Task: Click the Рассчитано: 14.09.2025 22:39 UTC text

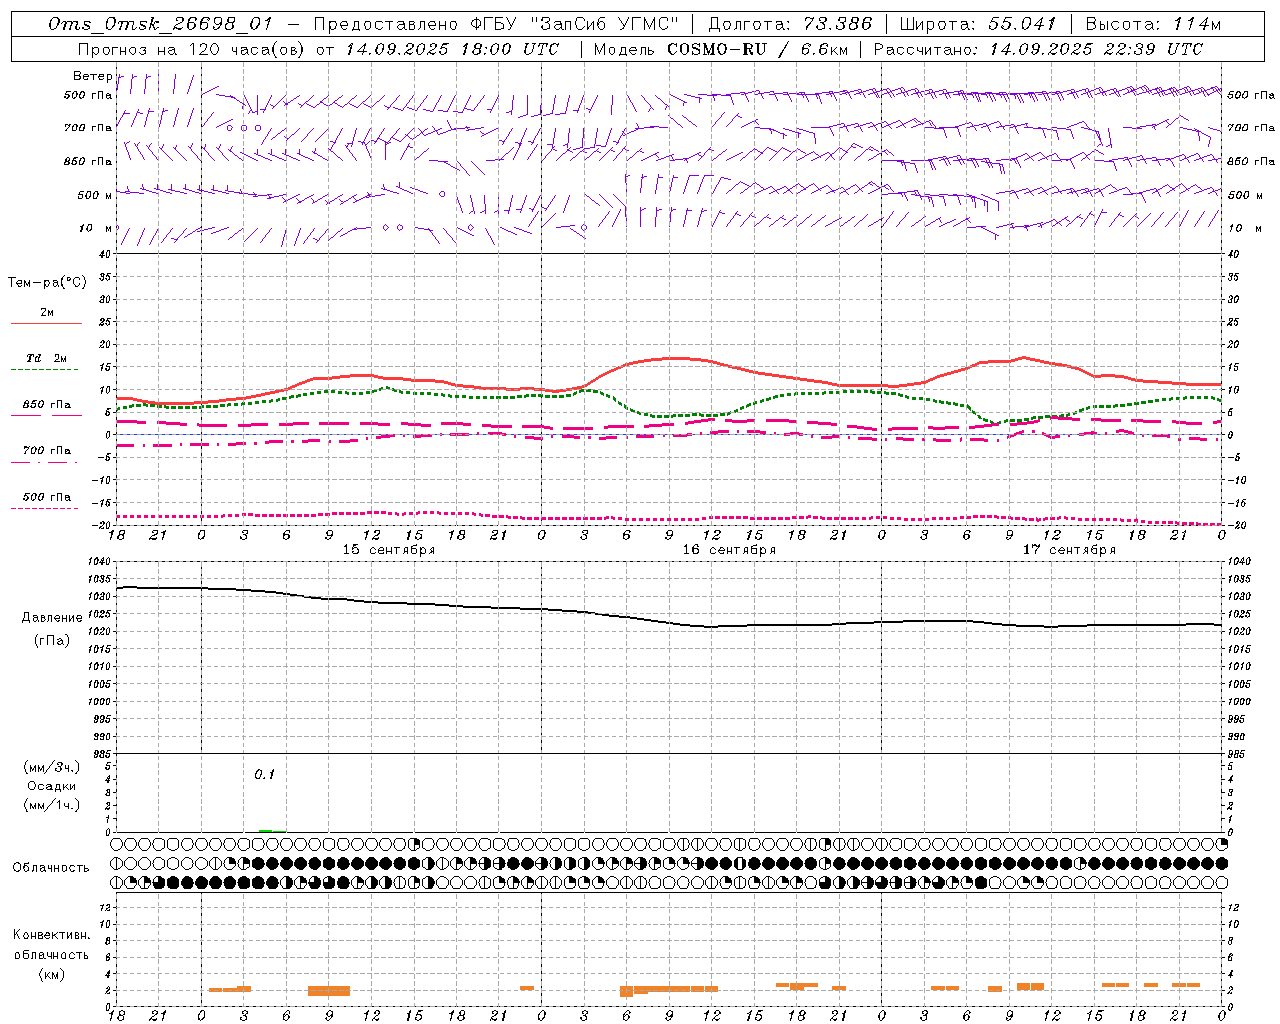Action: 1038,49
